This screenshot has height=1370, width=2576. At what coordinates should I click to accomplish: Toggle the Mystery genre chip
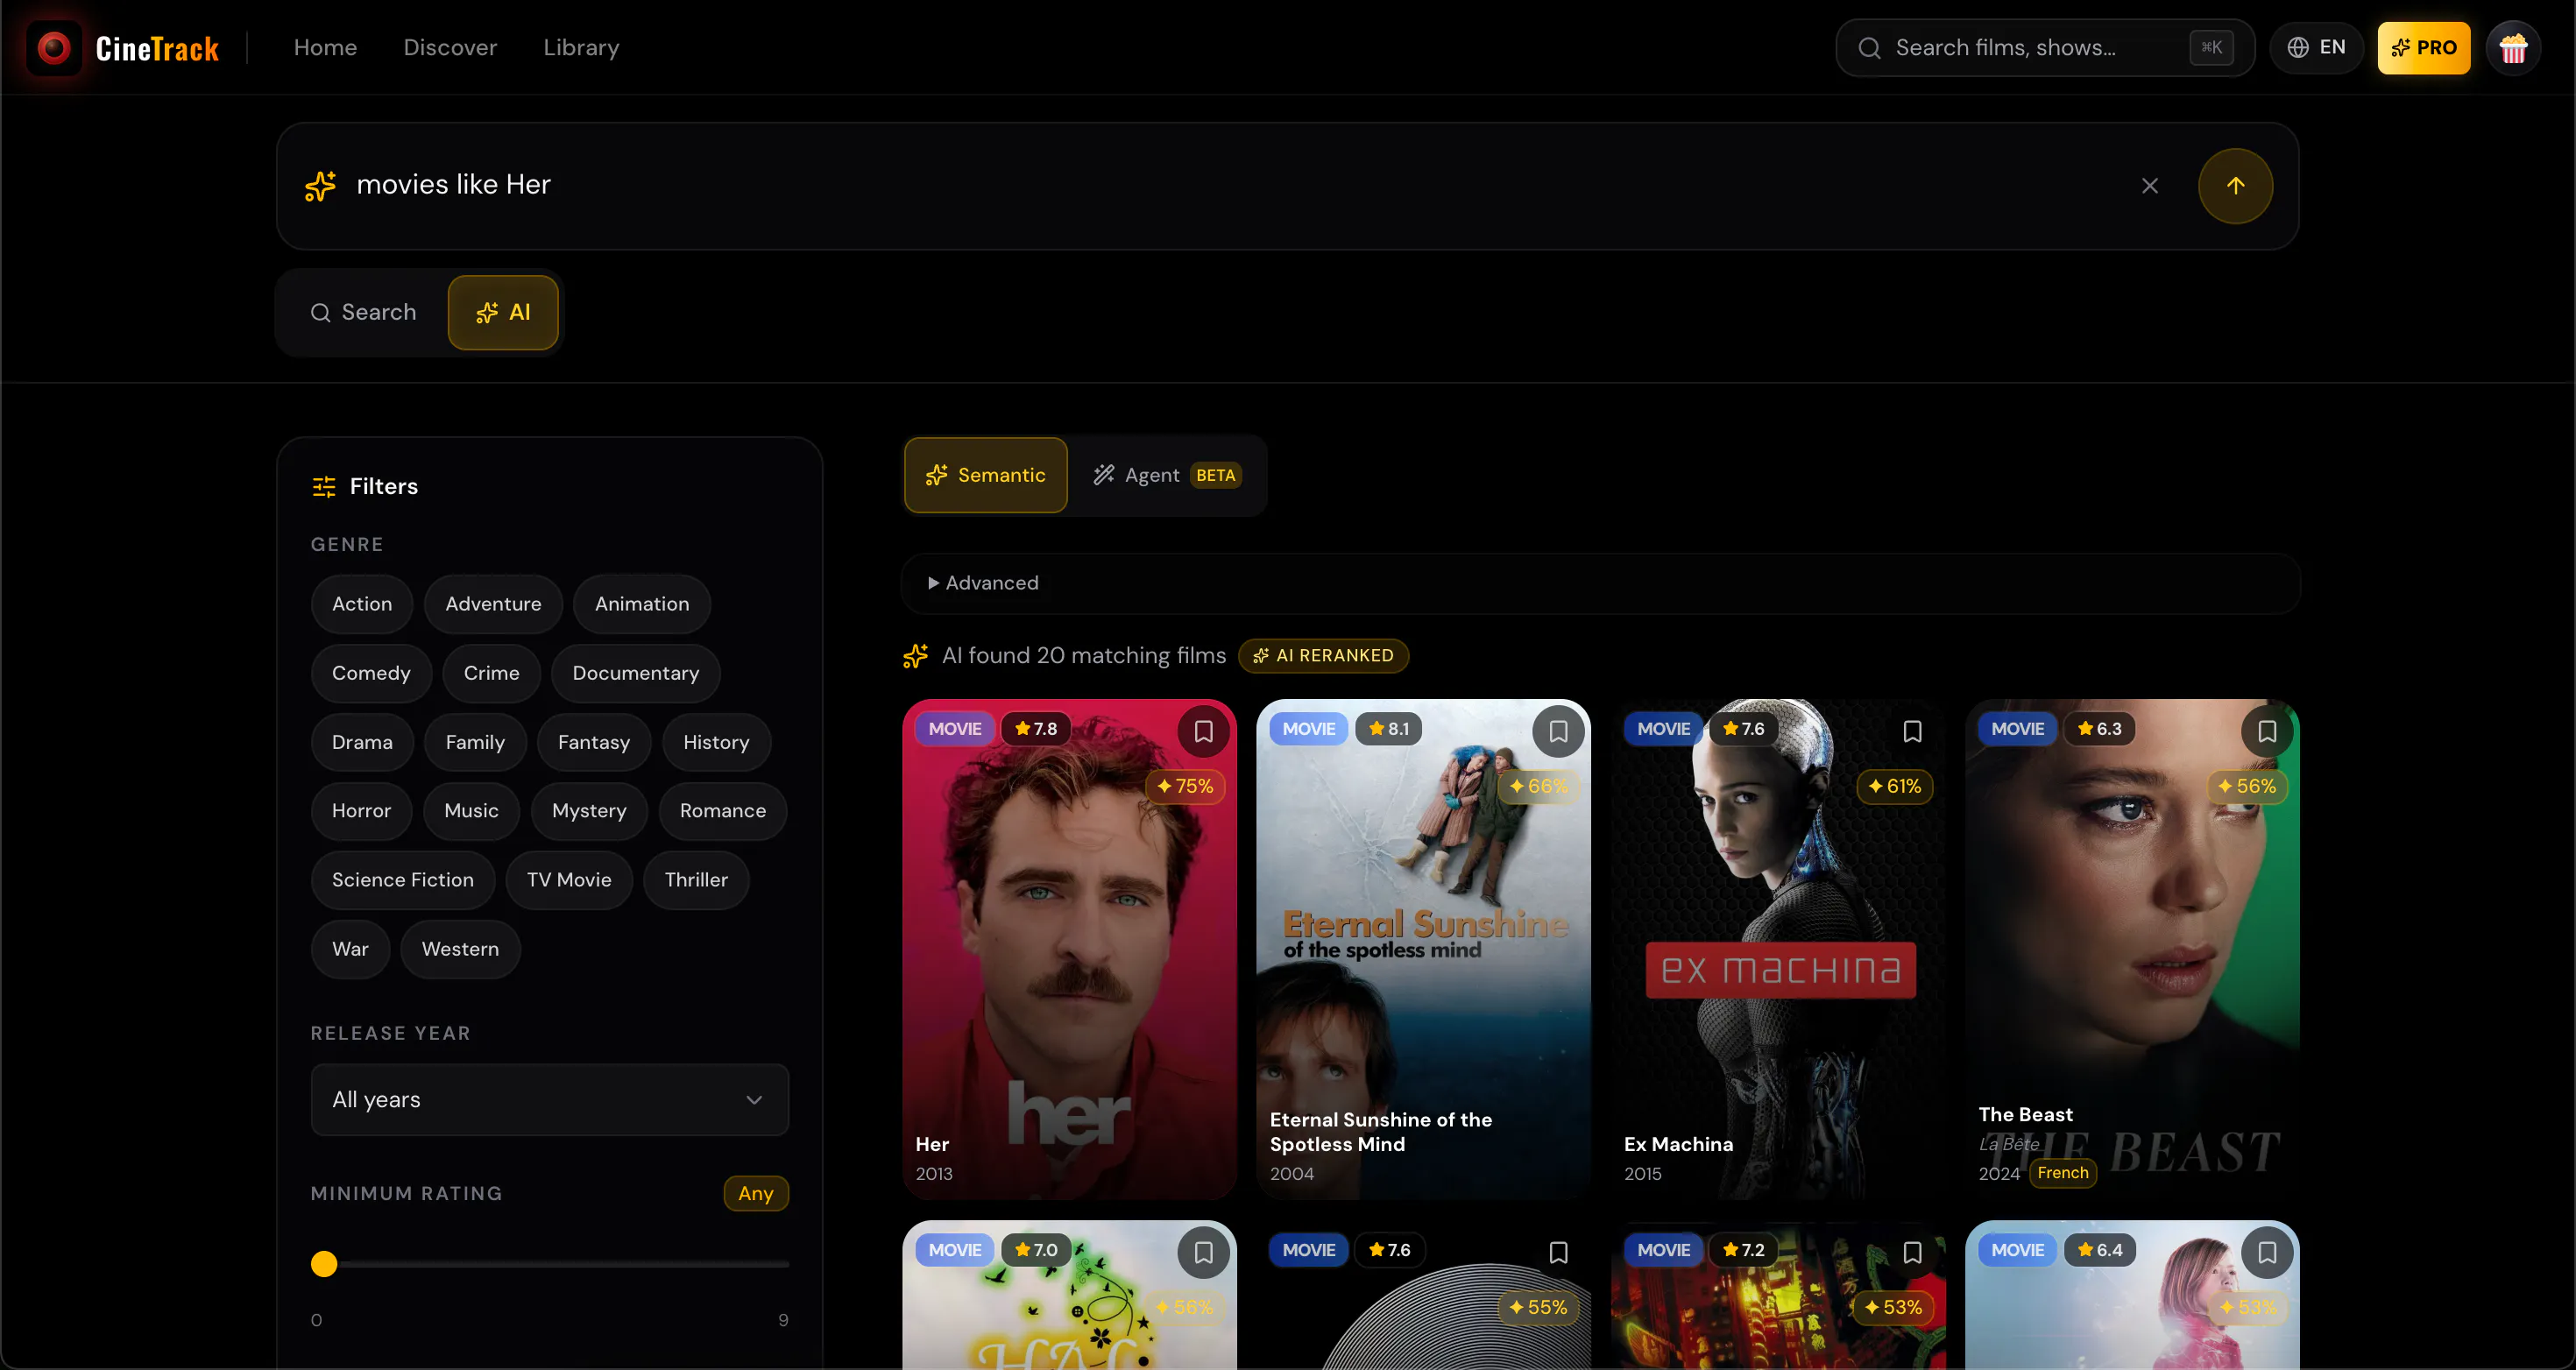[x=589, y=811]
